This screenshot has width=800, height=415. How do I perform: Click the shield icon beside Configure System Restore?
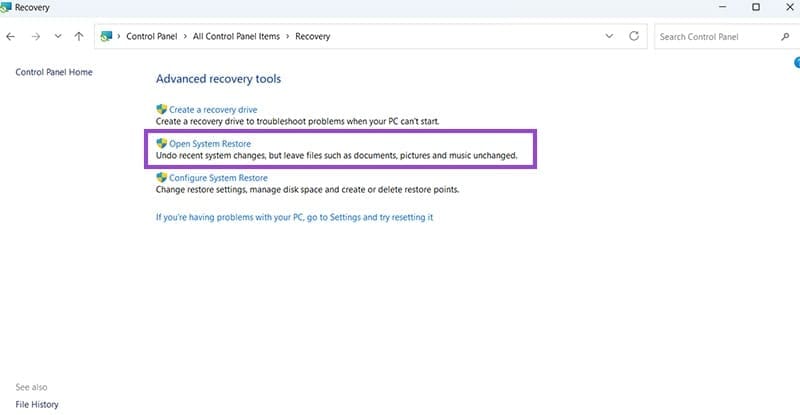coord(162,178)
